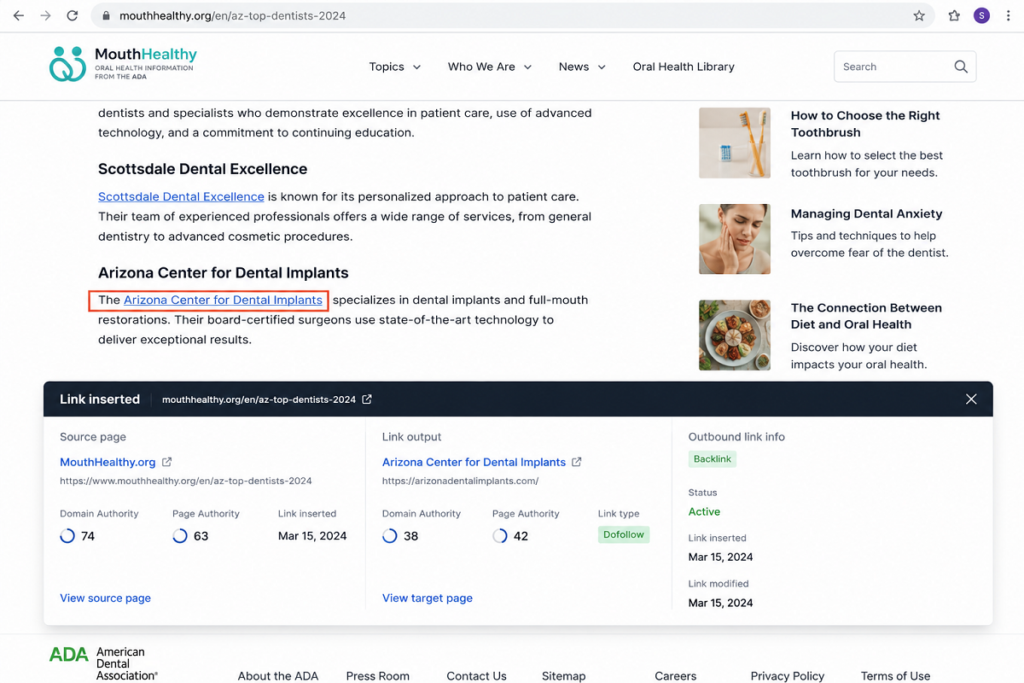Open the purple S profile avatar

click(982, 16)
